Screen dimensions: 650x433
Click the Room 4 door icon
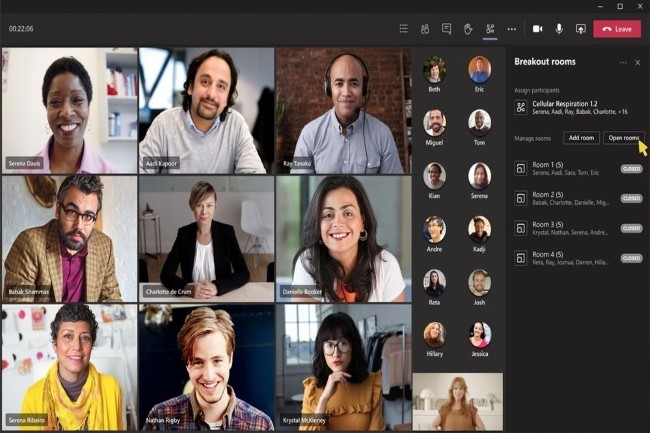click(x=521, y=258)
